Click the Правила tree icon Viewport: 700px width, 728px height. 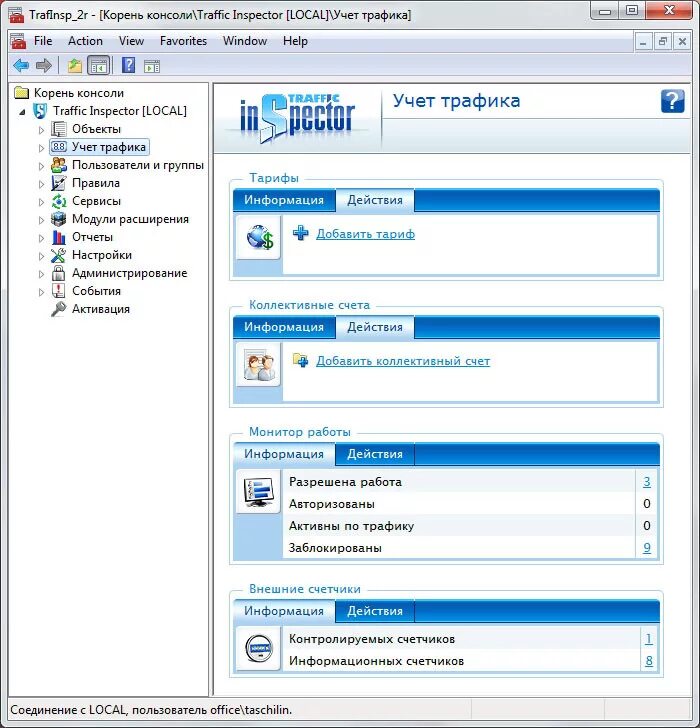[58, 183]
